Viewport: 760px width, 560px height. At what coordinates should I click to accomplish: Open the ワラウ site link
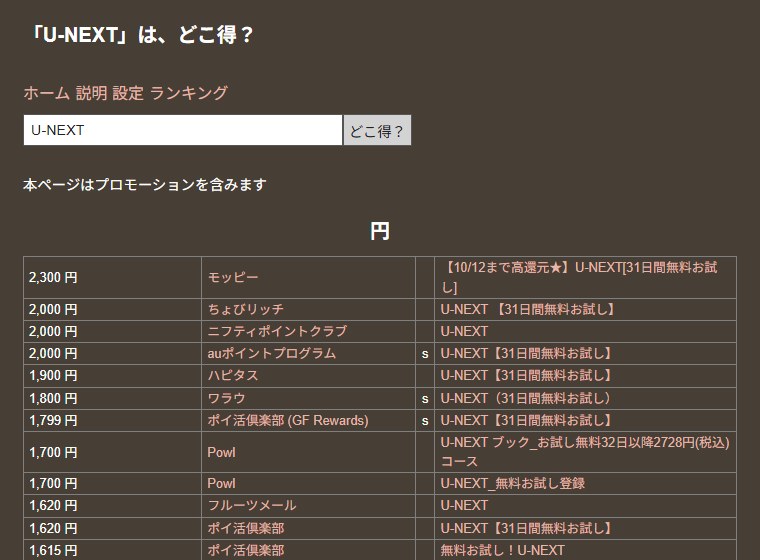tap(226, 398)
